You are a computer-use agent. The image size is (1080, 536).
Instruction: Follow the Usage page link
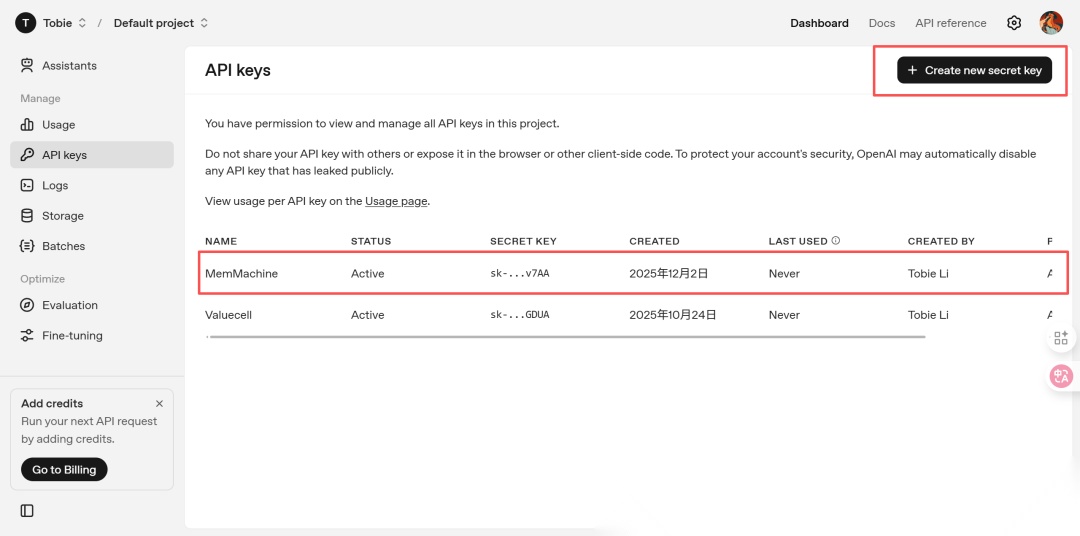coord(396,201)
